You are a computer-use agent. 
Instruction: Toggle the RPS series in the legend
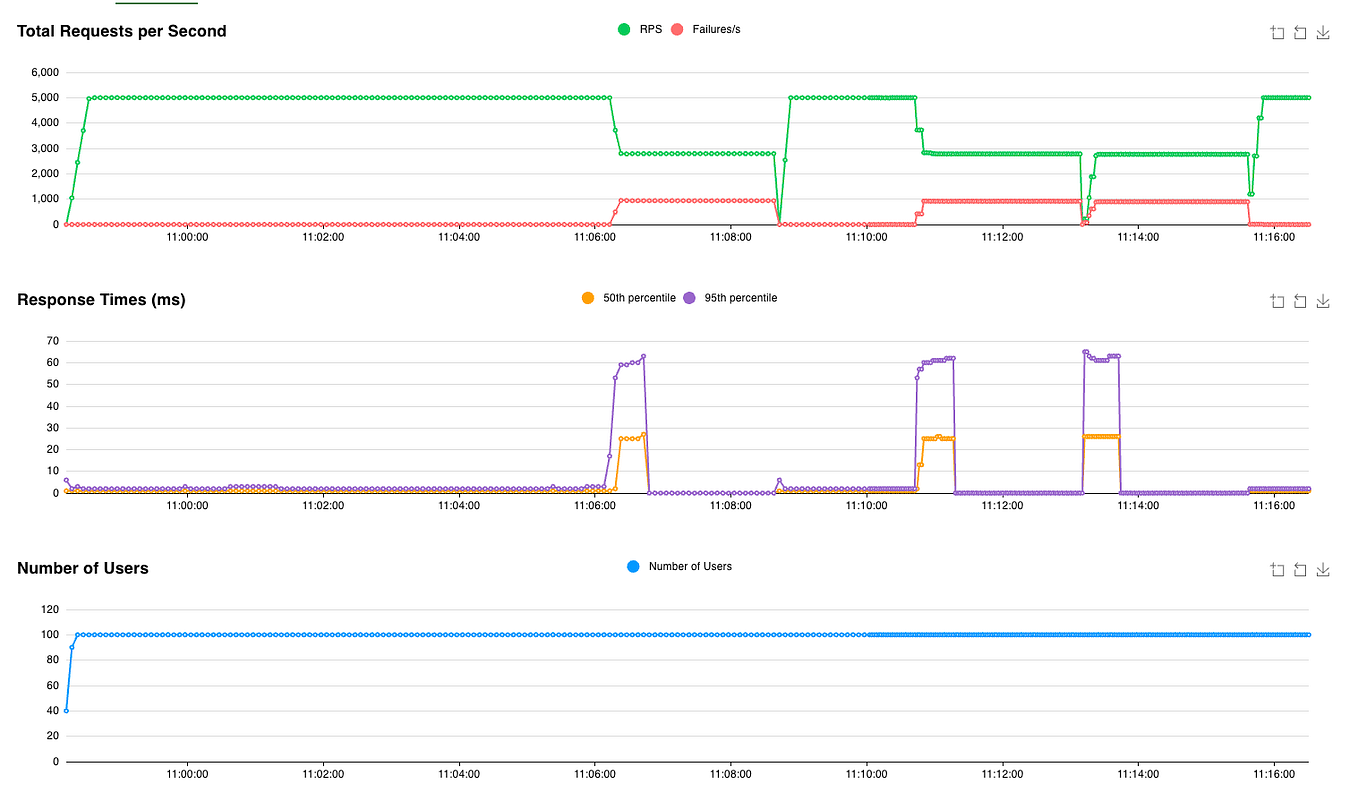644,29
